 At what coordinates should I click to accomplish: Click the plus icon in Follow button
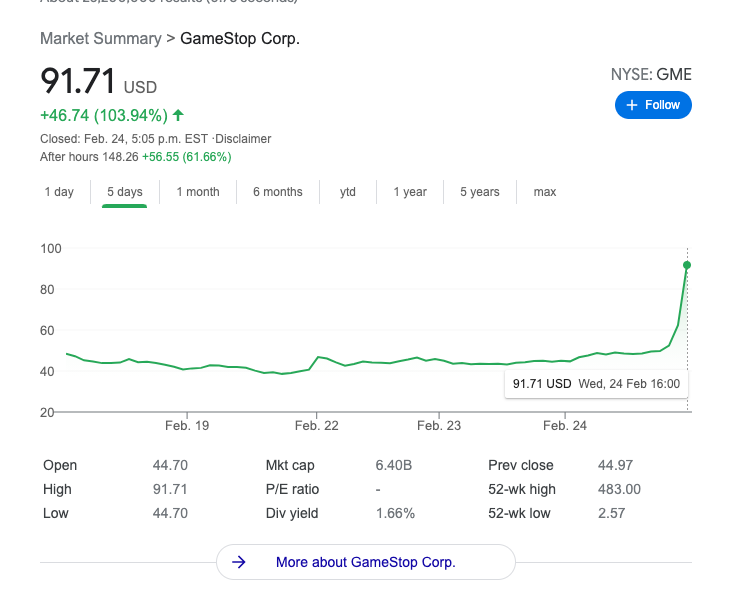632,105
